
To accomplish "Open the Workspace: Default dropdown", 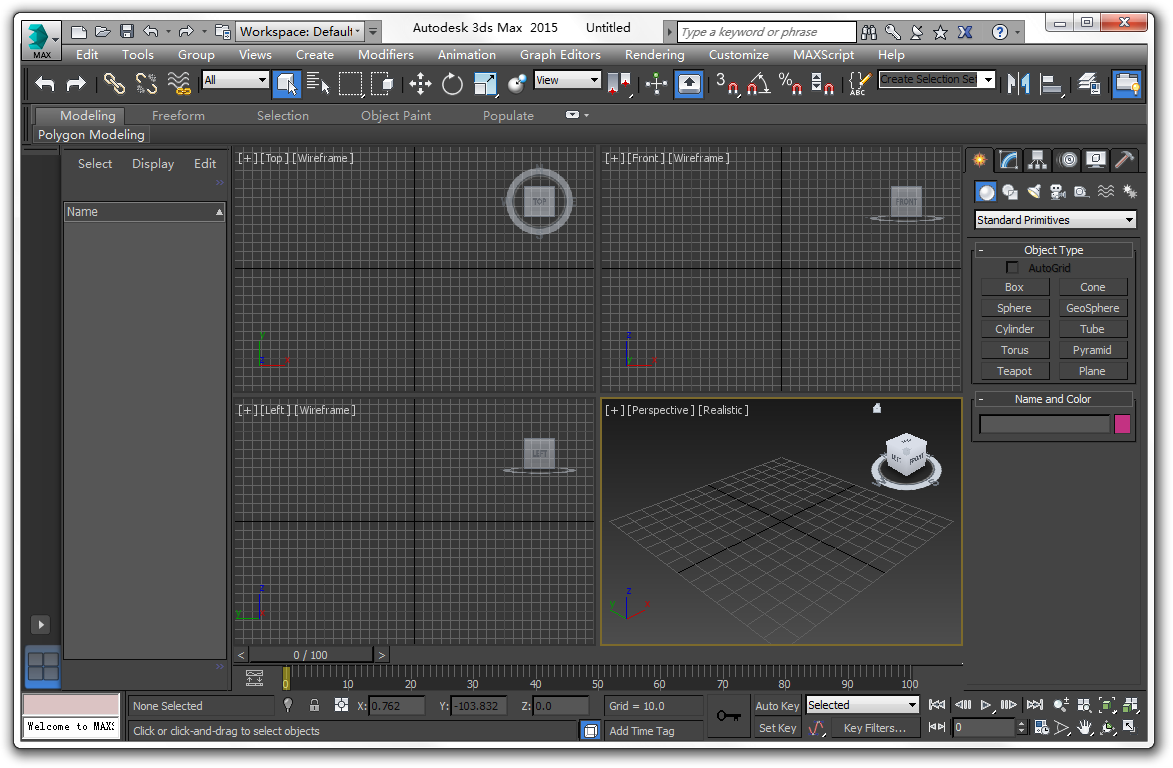I will pos(300,31).
